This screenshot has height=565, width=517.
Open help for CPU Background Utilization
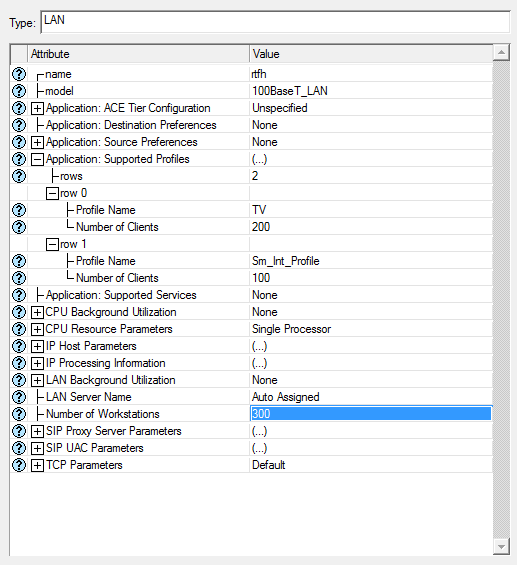[x=19, y=312]
